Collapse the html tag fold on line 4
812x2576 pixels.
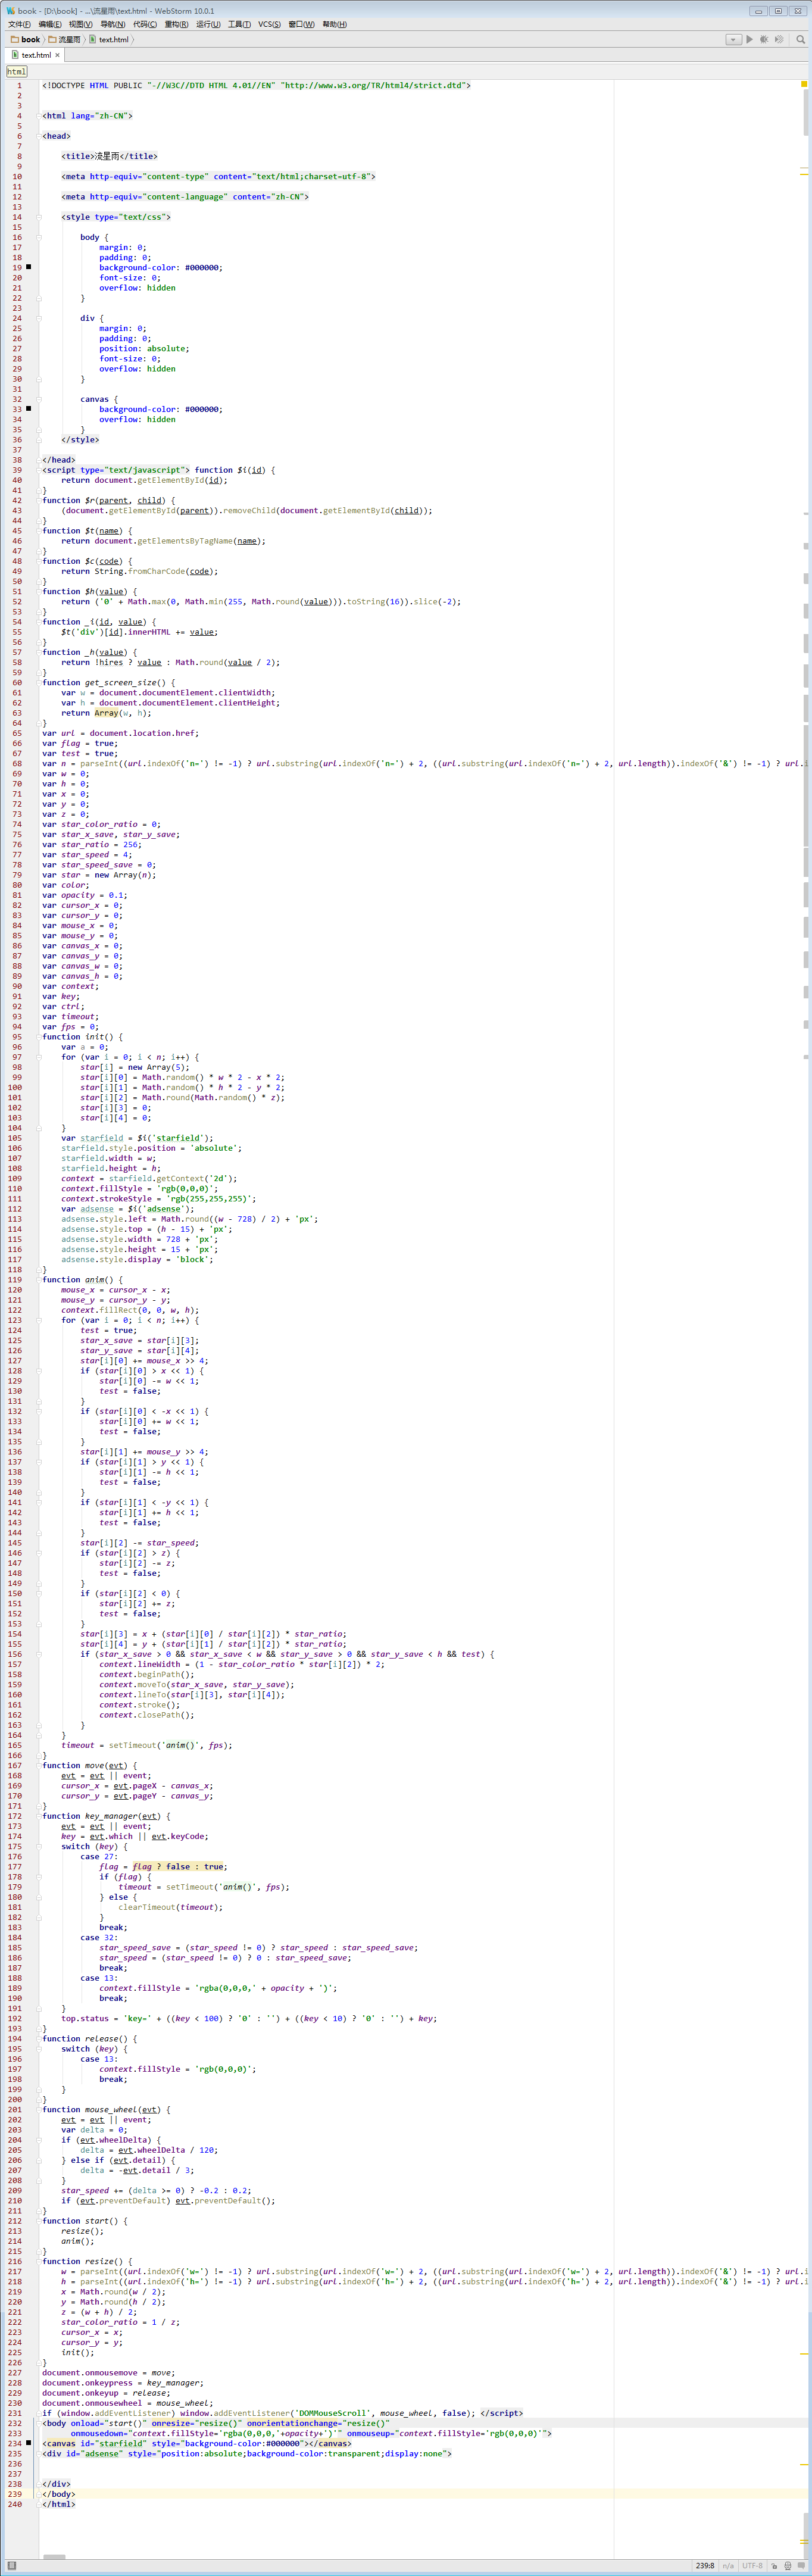tap(40, 116)
